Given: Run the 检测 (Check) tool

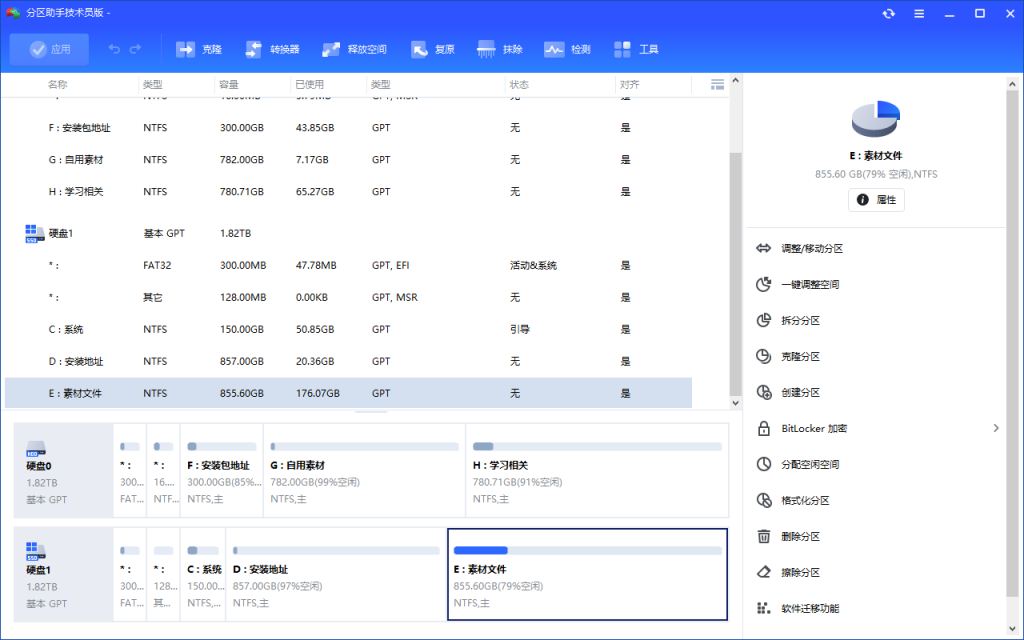Looking at the screenshot, I should click(x=567, y=48).
